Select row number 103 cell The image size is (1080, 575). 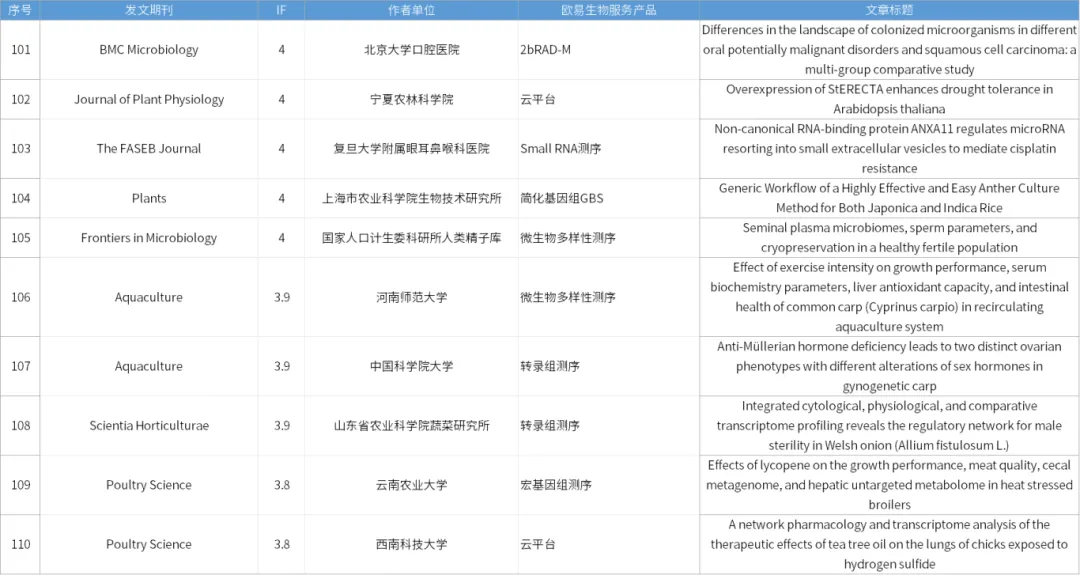(20, 149)
